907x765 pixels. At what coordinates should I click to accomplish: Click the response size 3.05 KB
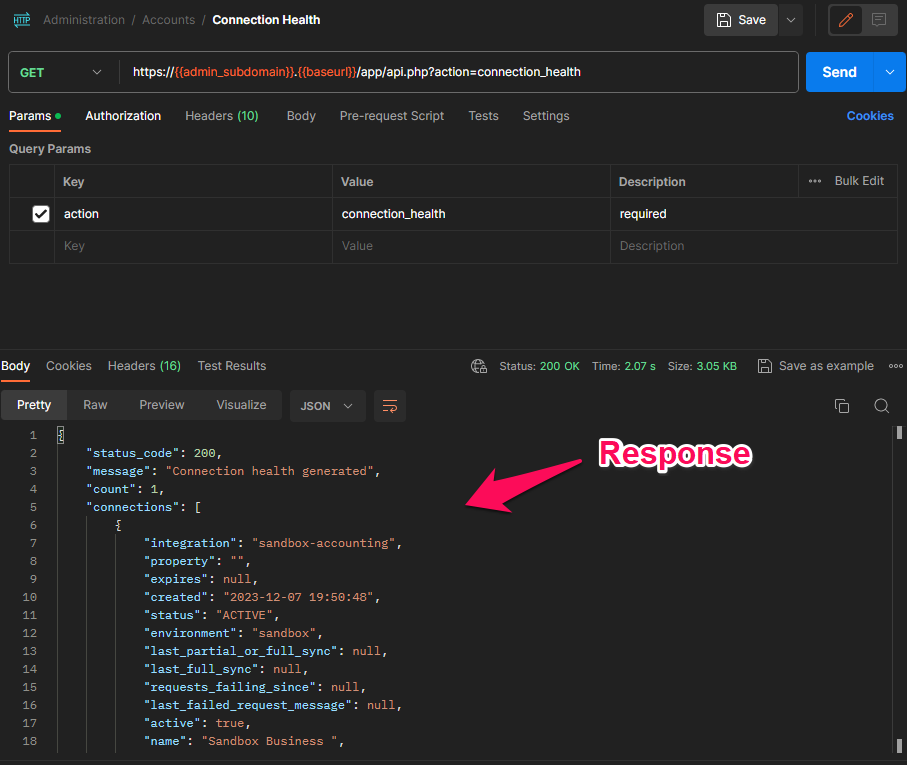point(716,366)
